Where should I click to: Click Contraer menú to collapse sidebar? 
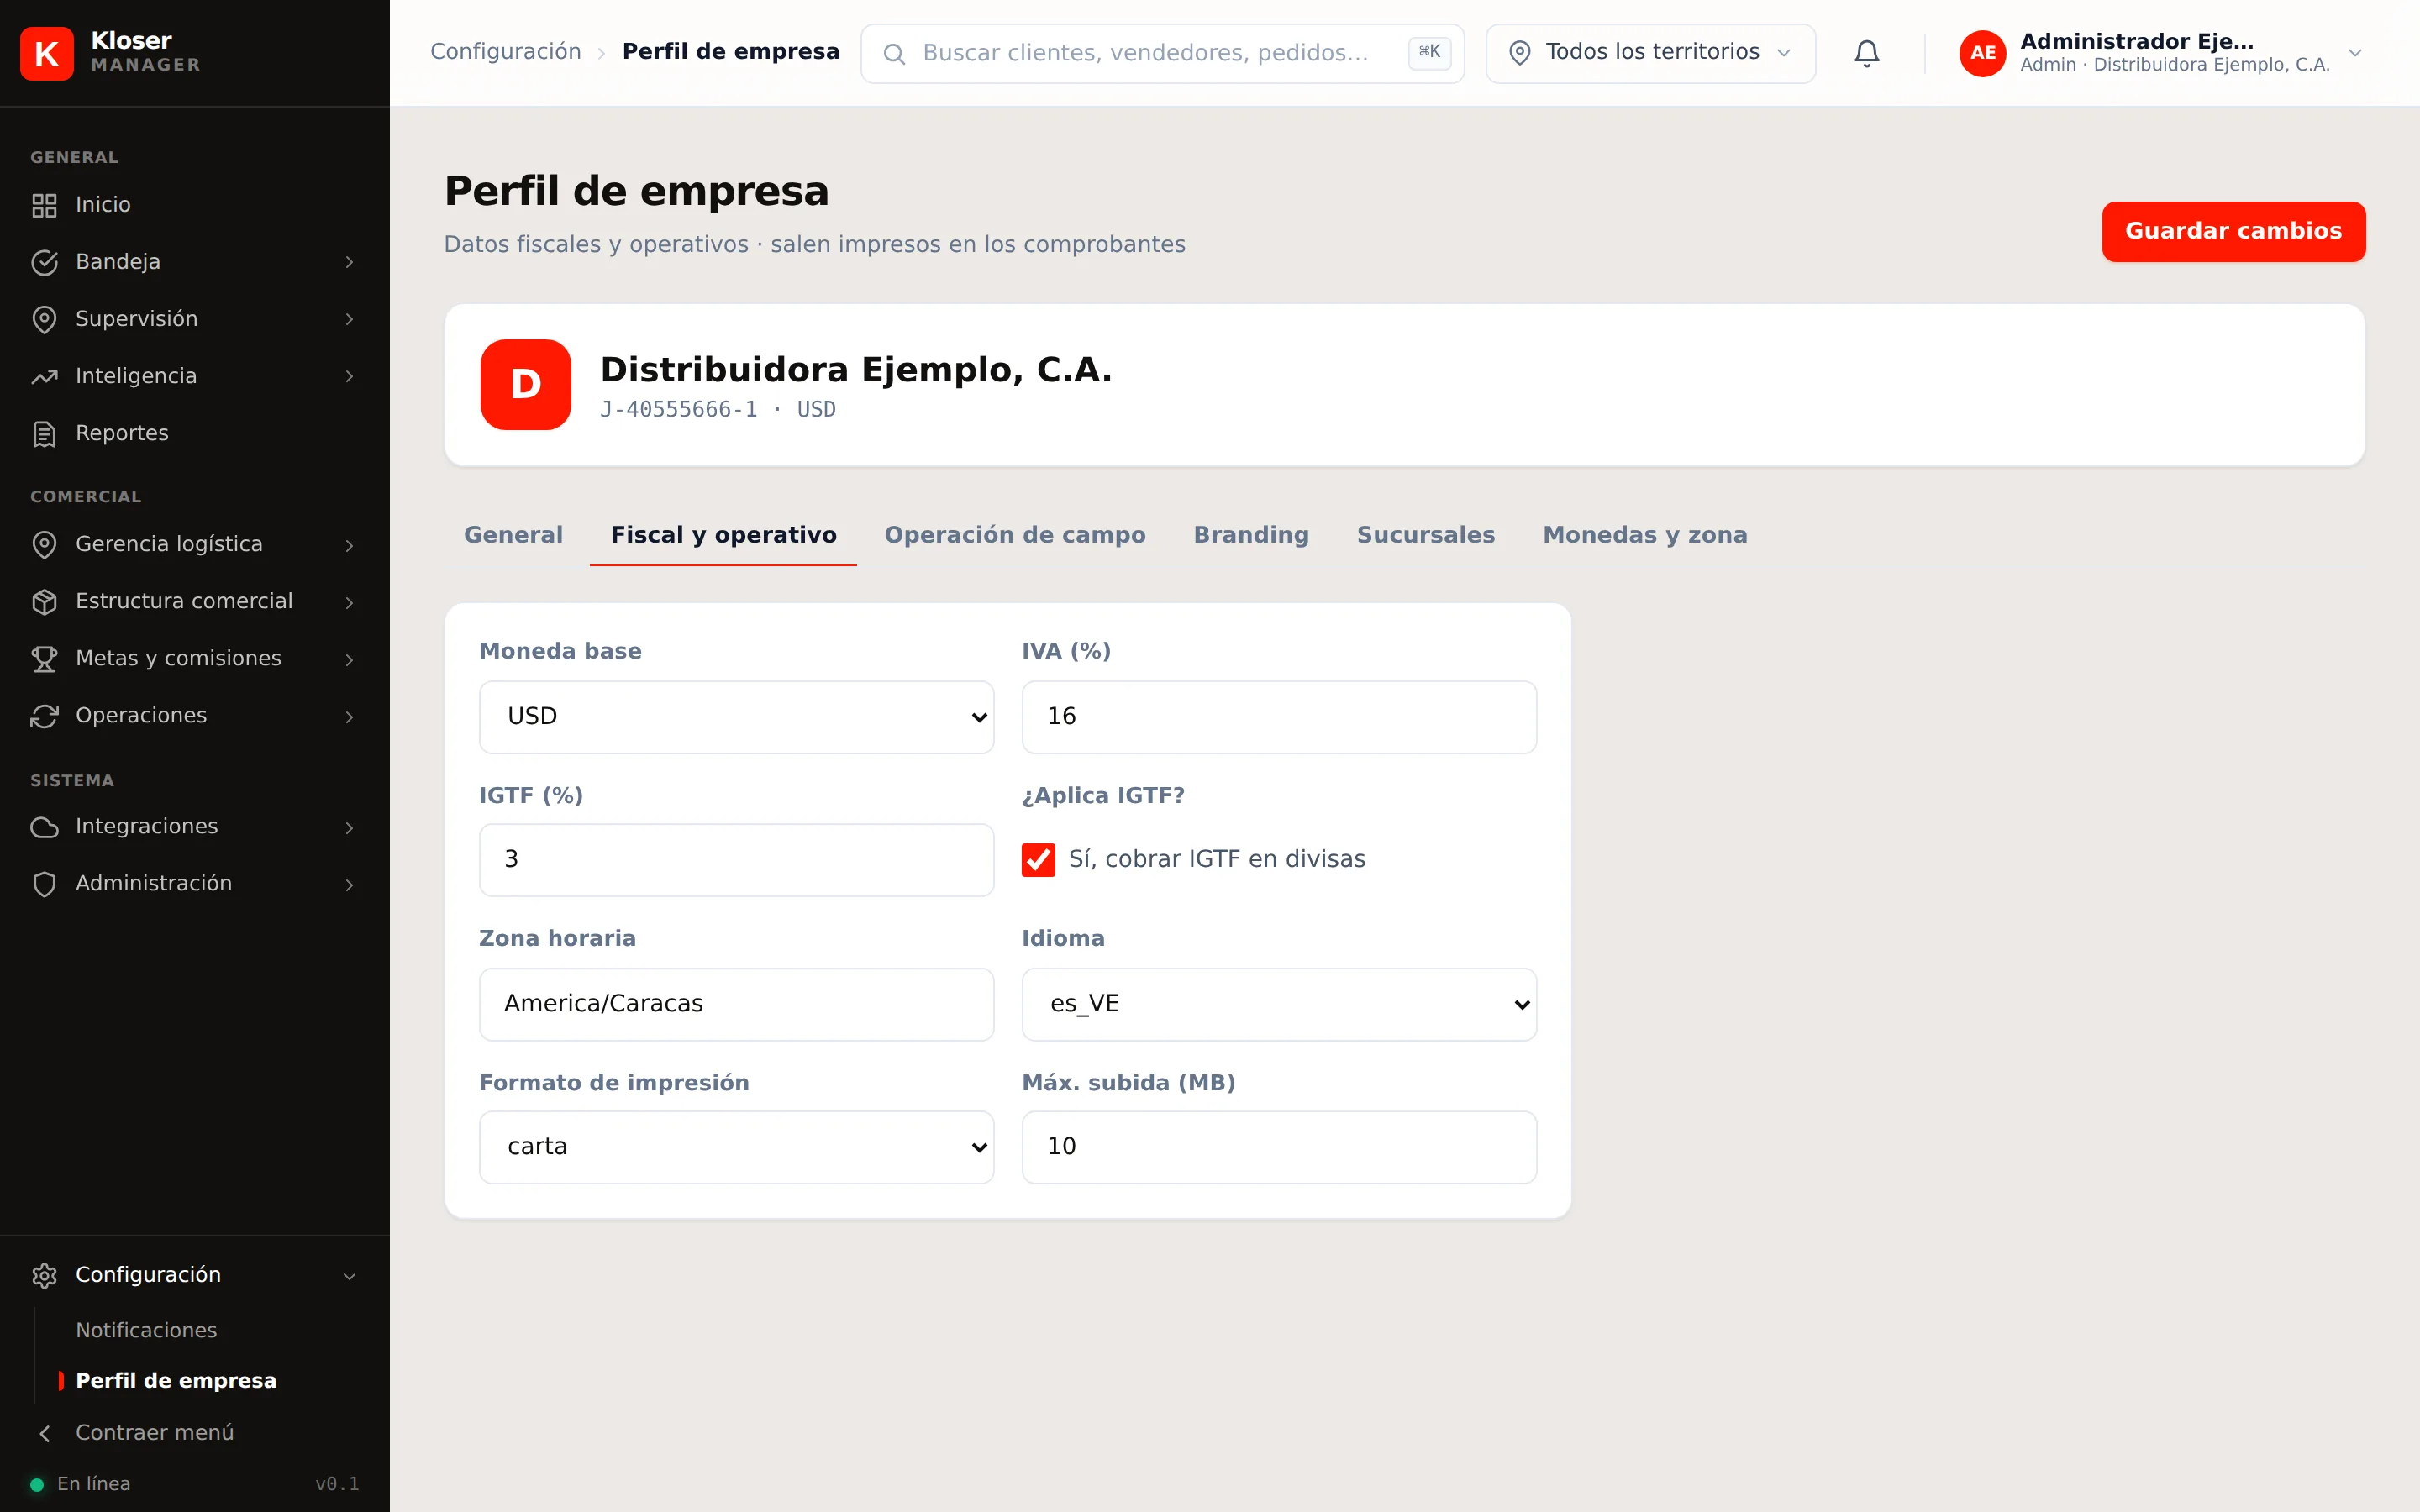(155, 1432)
